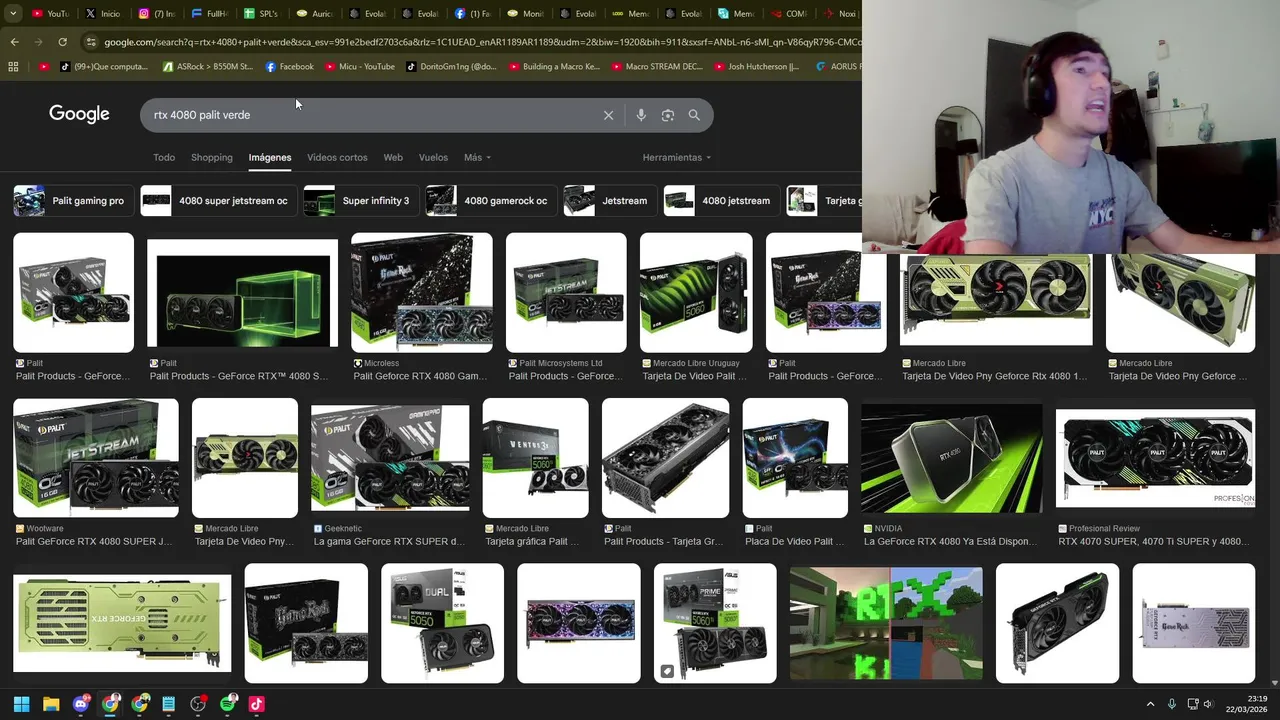Viewport: 1280px width, 720px height.
Task: Select the Videos cortos tab
Action: pyautogui.click(x=337, y=157)
